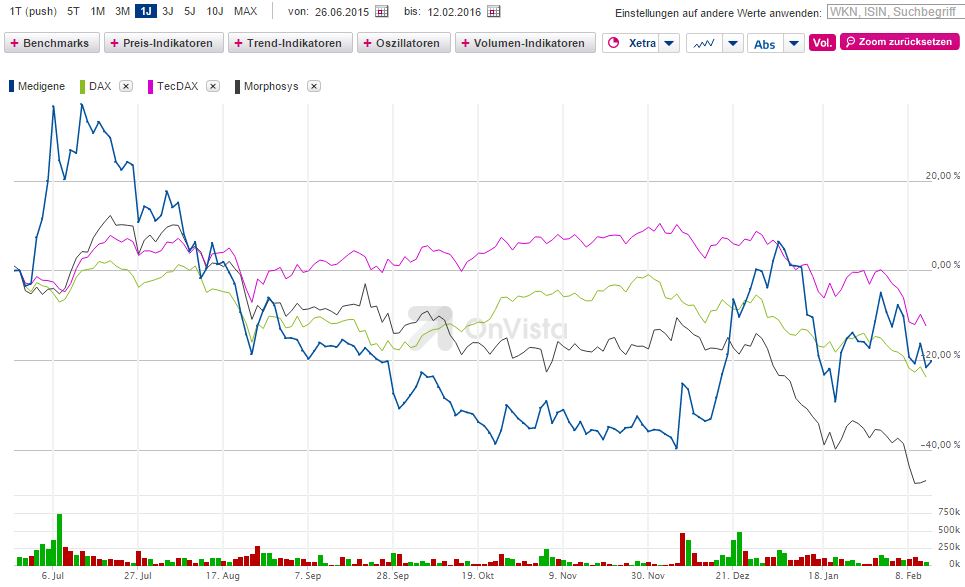Screen dimensions: 965x587
Task: Select the 5J time range
Action: (190, 11)
